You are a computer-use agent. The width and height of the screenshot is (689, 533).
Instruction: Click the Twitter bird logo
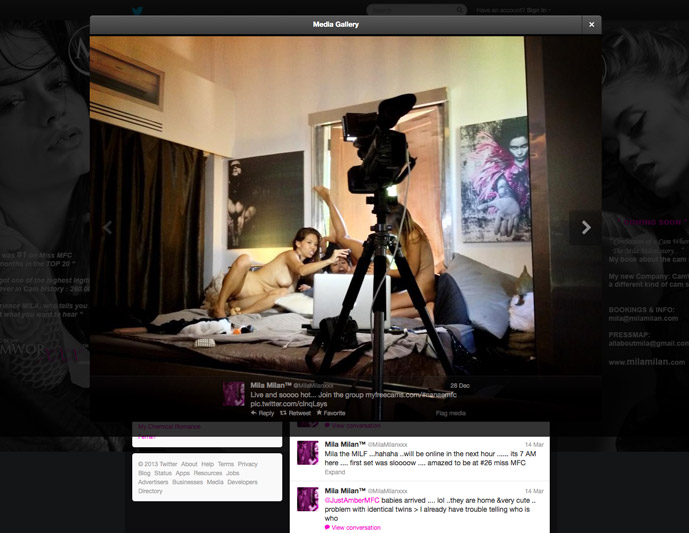(137, 10)
